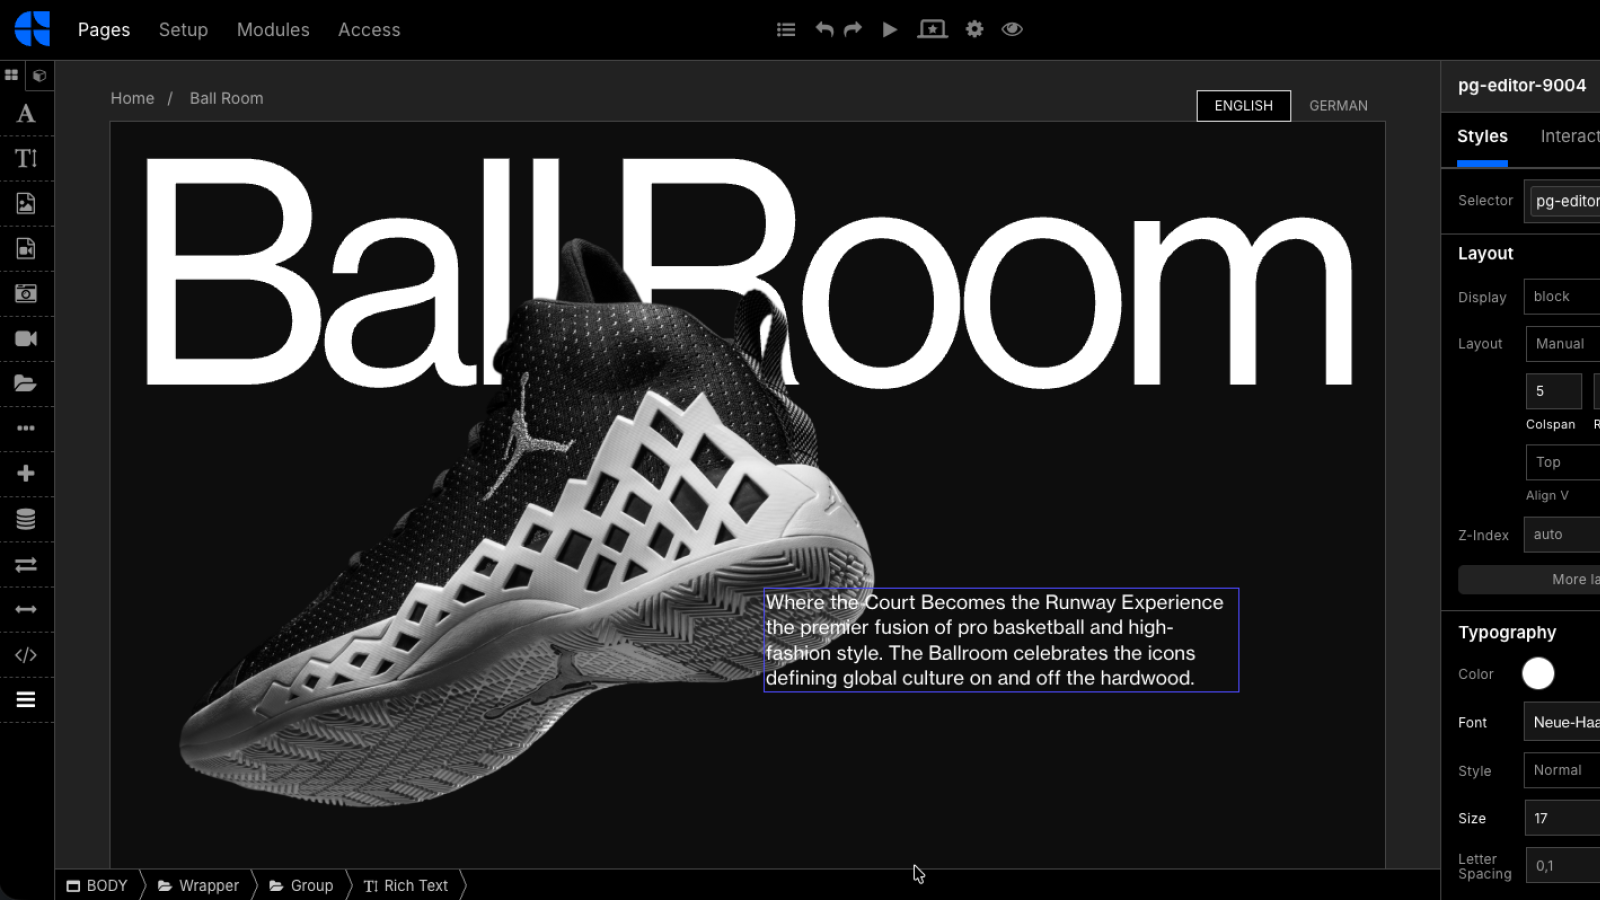The width and height of the screenshot is (1600, 900).
Task: Click the laptop star icon in the toolbar
Action: tap(932, 30)
